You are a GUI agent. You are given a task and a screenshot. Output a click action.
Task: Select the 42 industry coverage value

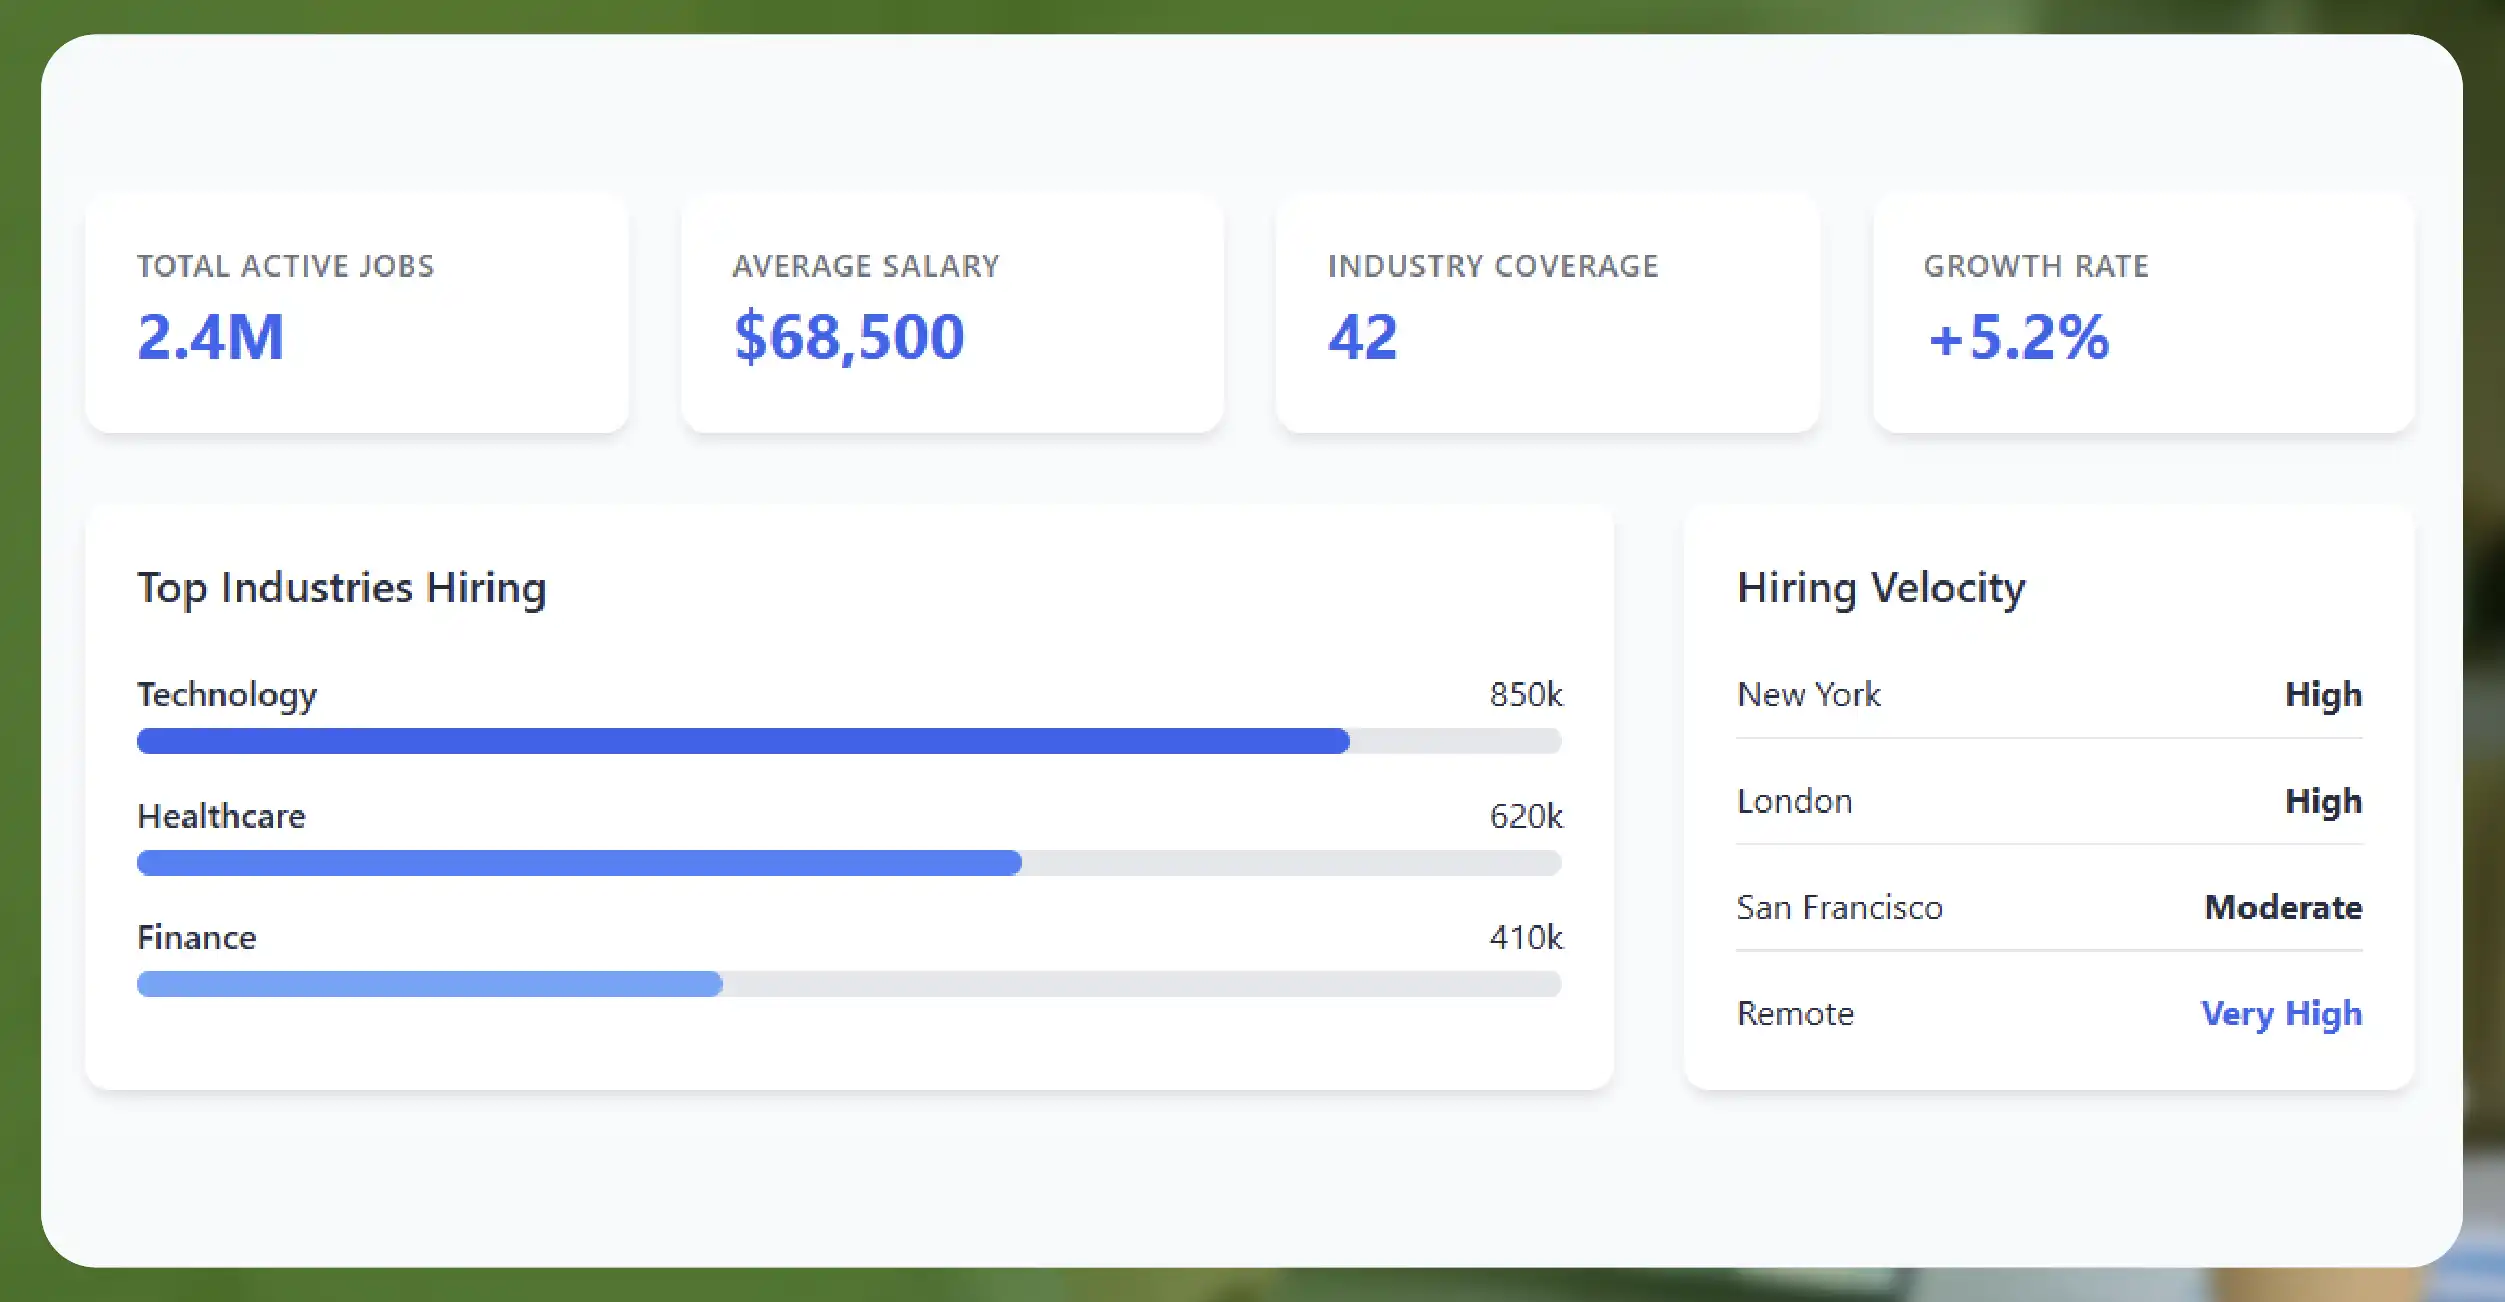pos(1362,337)
